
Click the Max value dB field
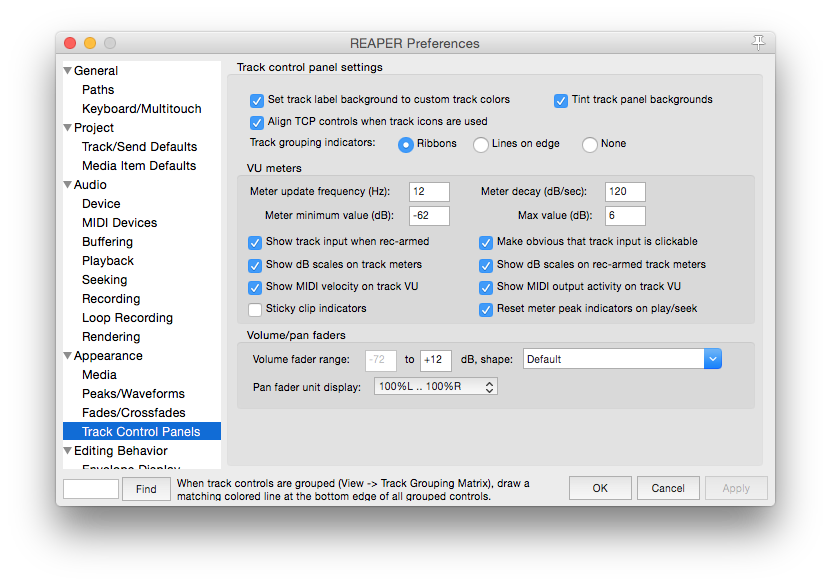click(x=625, y=216)
